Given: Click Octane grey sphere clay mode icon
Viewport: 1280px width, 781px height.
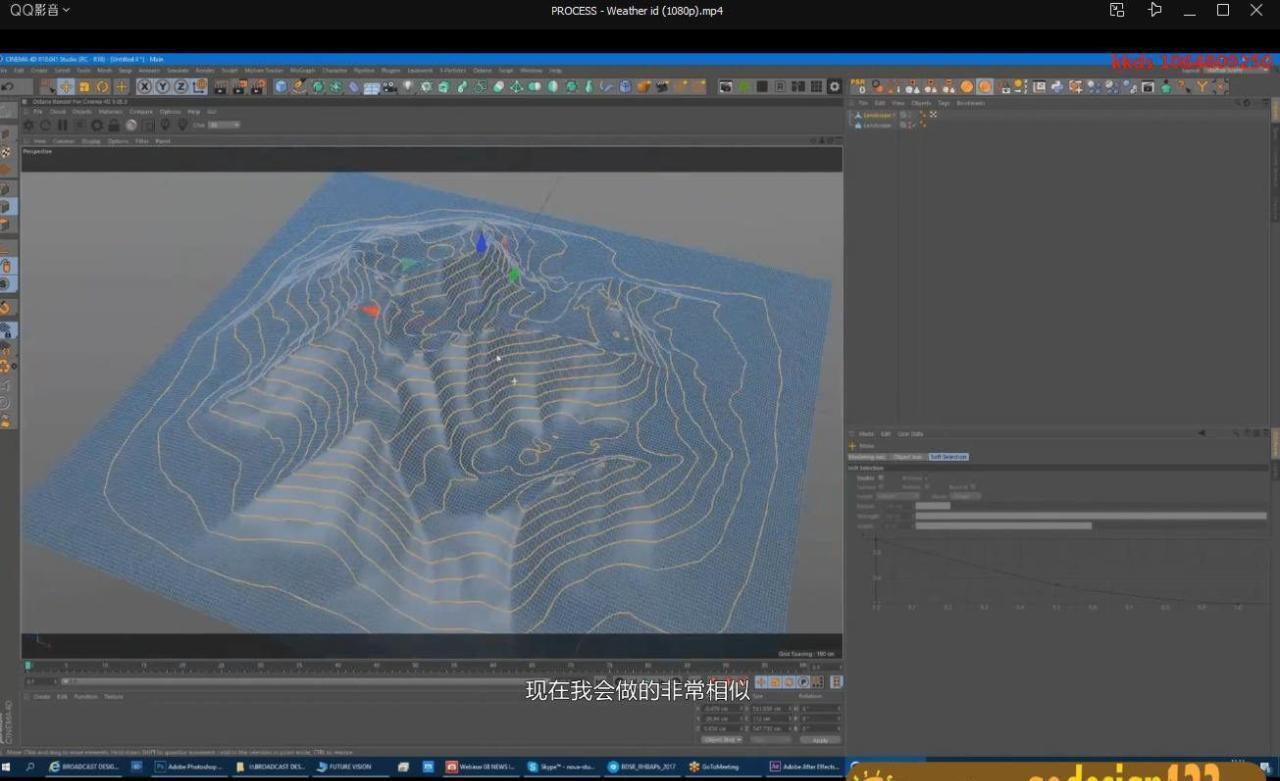Looking at the screenshot, I should click(131, 125).
